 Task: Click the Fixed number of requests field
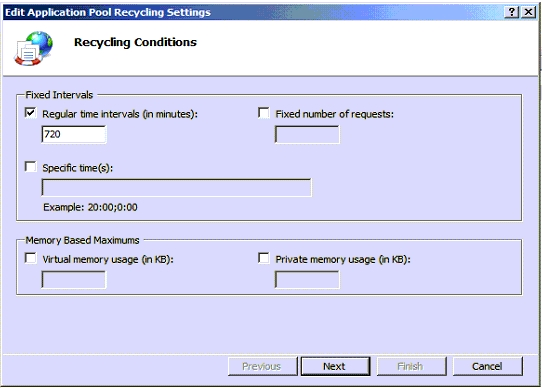click(x=307, y=134)
